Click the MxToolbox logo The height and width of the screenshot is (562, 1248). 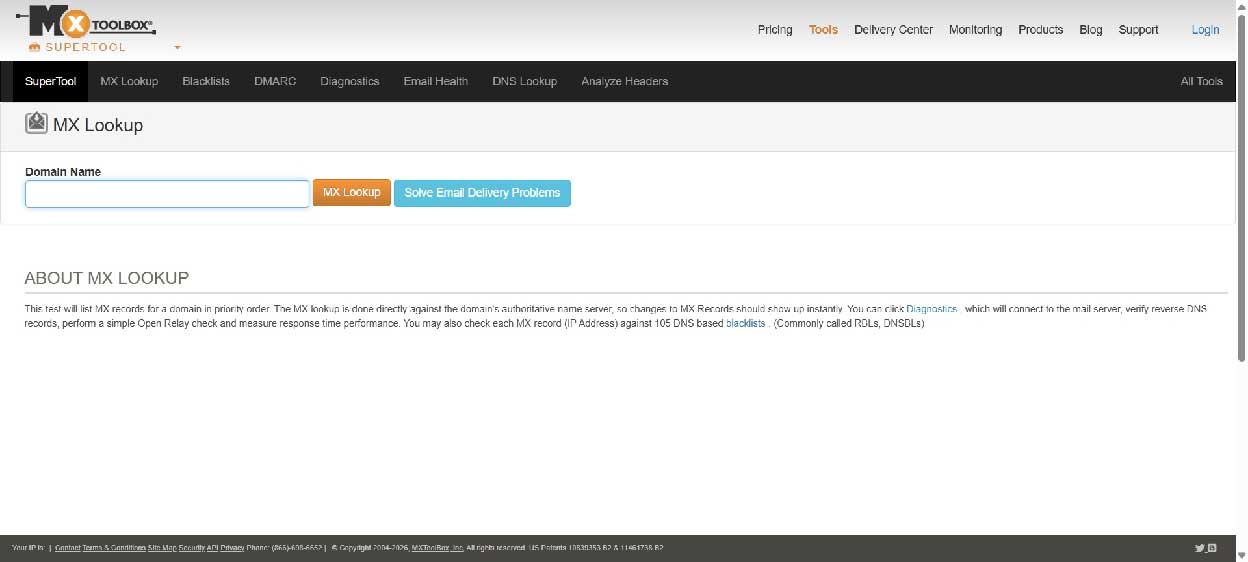[x=85, y=22]
